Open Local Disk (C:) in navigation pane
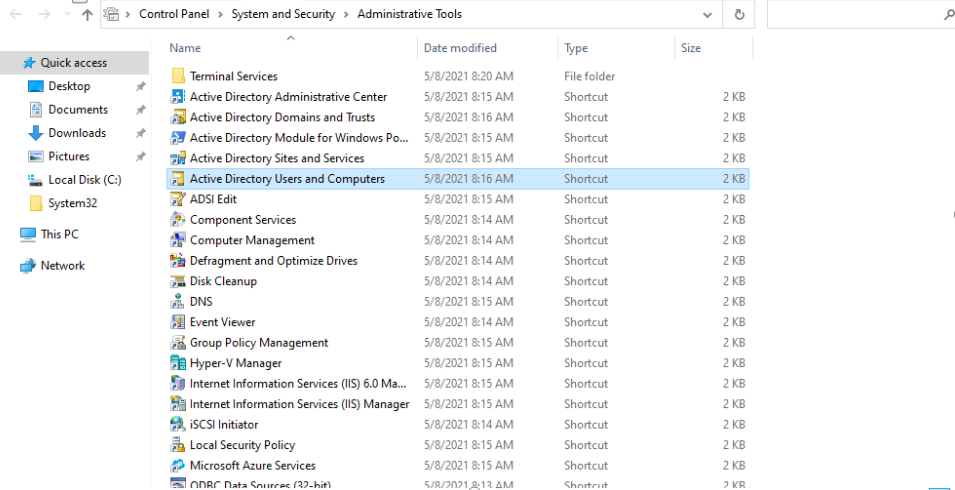 click(x=84, y=180)
